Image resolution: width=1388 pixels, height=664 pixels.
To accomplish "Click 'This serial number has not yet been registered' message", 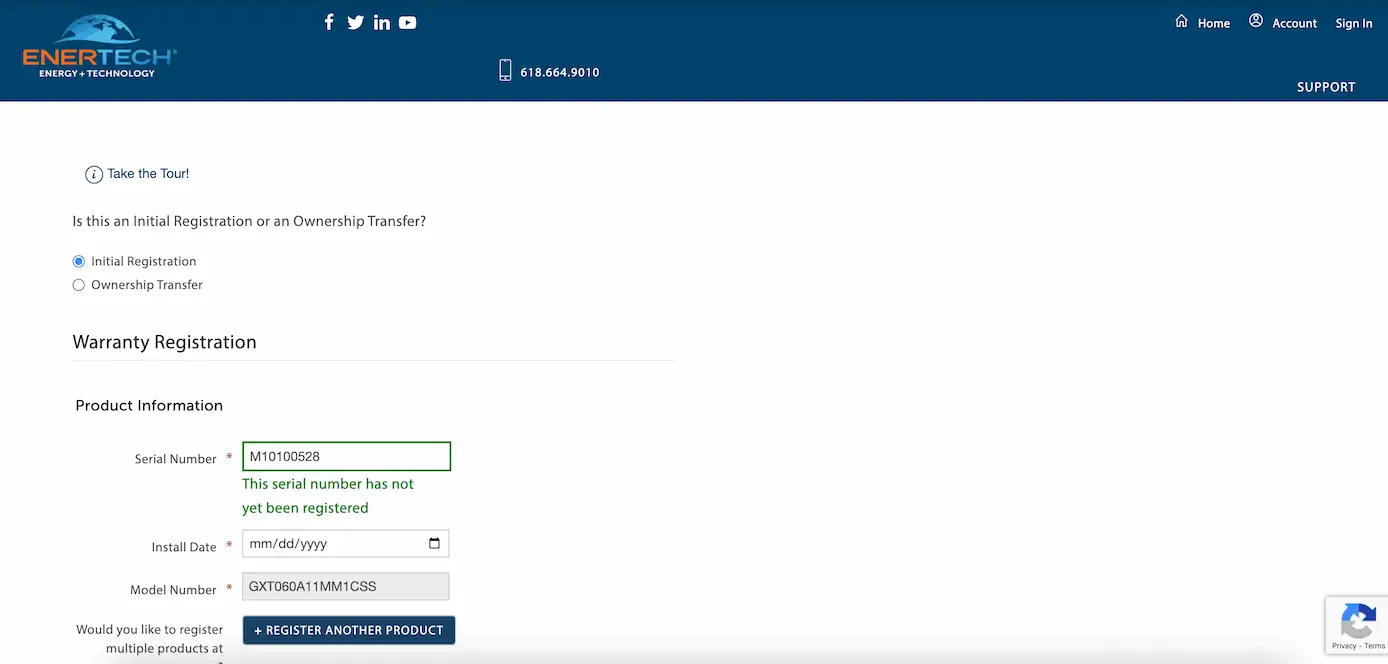I will (328, 495).
